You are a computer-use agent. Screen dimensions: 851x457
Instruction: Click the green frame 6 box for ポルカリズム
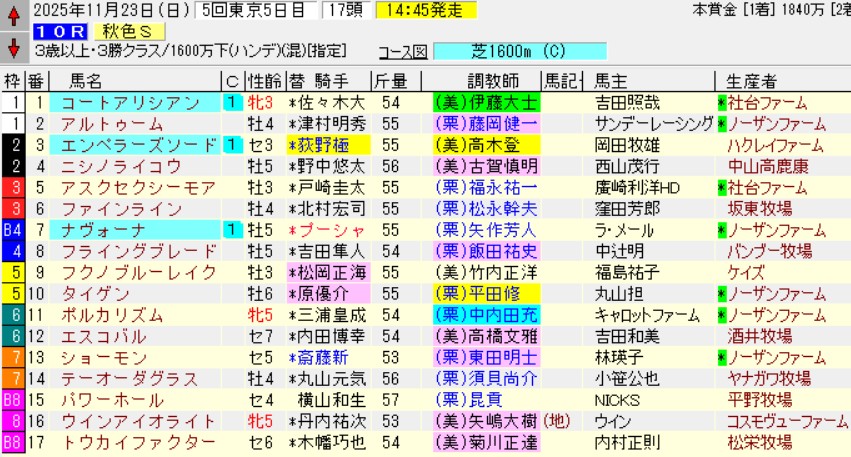coord(12,314)
